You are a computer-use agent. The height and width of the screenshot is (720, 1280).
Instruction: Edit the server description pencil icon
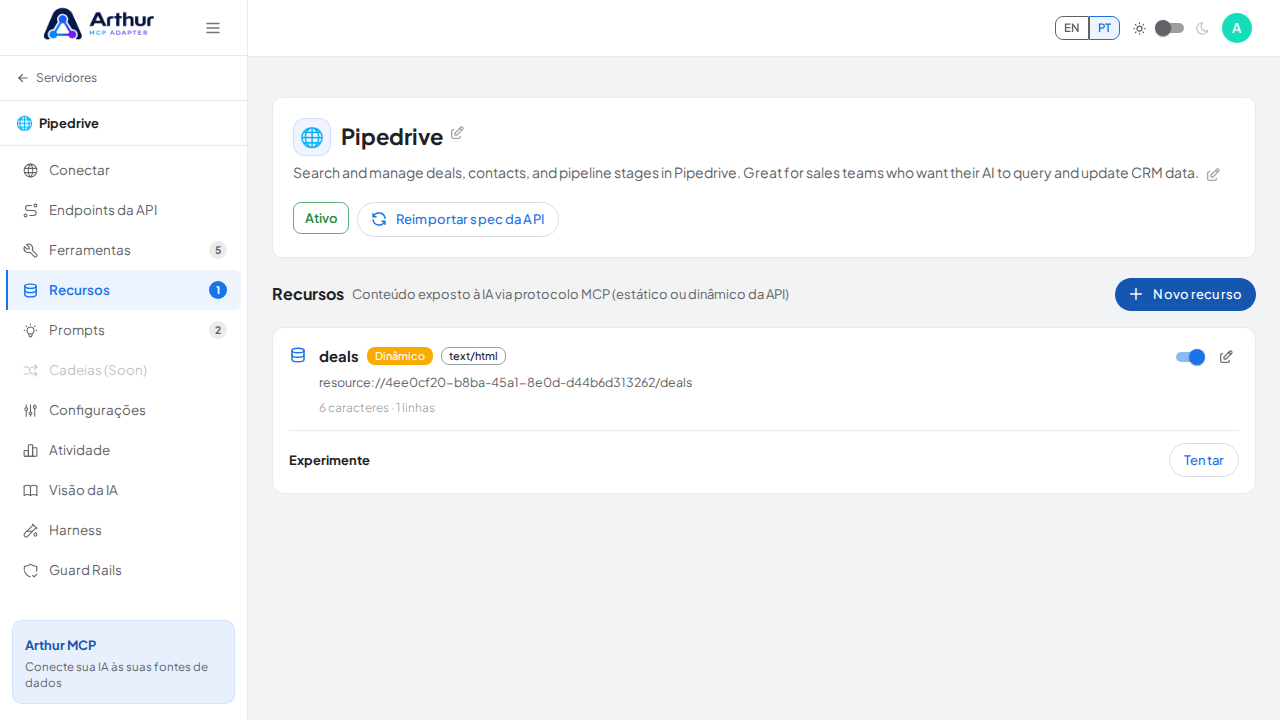(x=1213, y=174)
